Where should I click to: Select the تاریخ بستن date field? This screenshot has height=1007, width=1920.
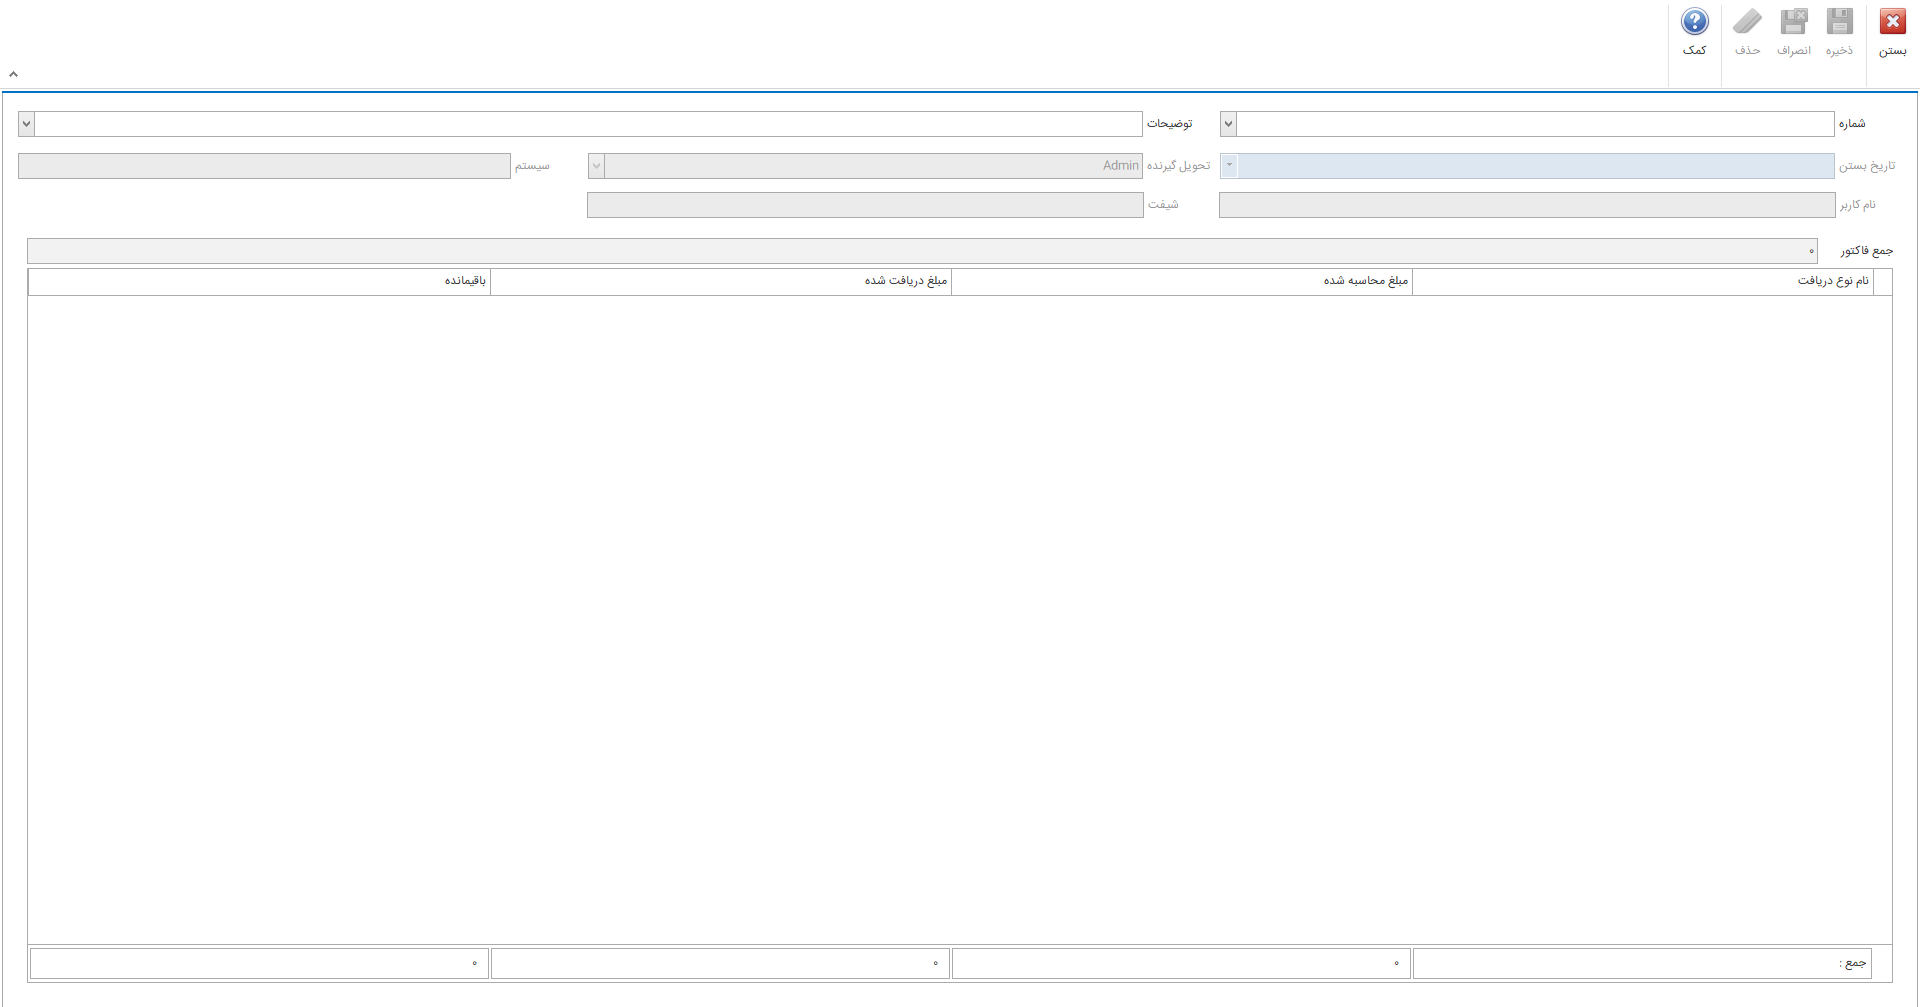[1535, 166]
